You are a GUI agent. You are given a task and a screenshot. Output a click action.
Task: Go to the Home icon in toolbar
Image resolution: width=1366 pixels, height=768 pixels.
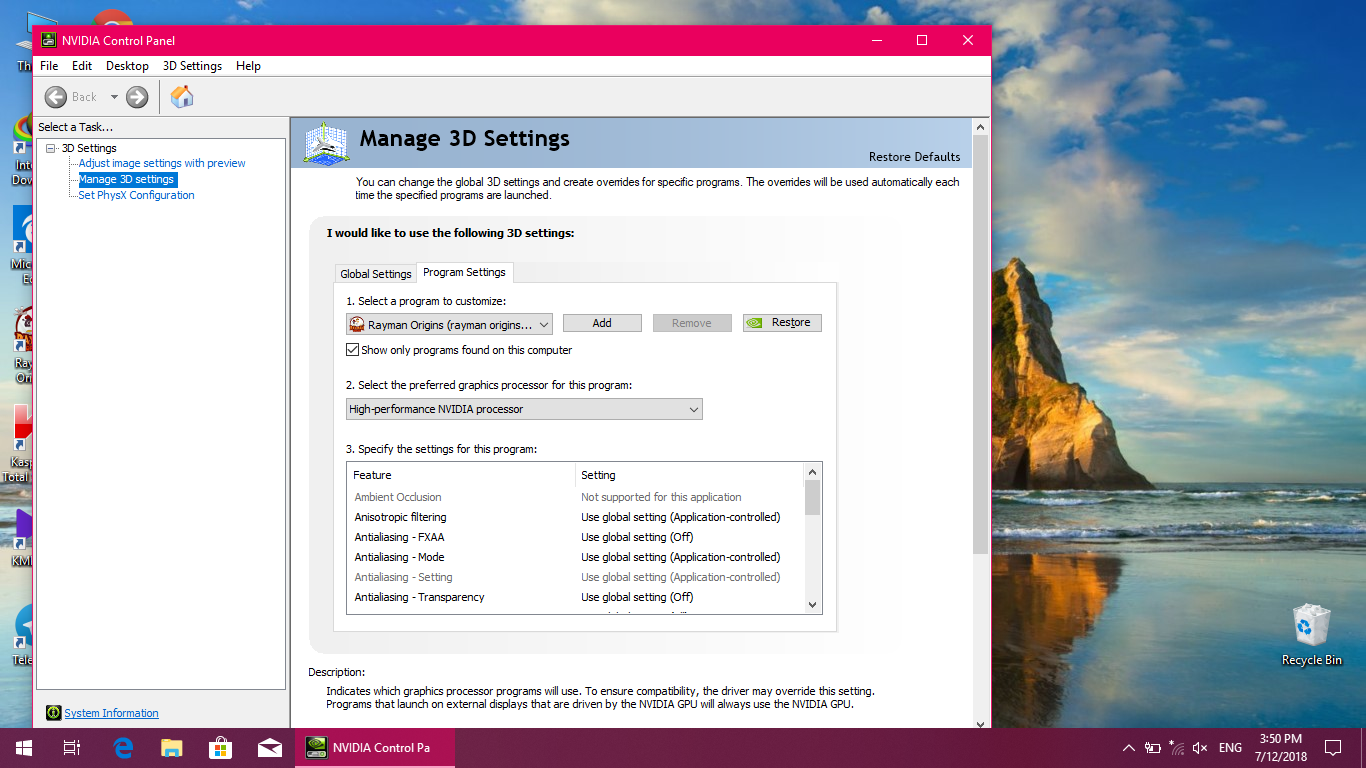tap(182, 97)
